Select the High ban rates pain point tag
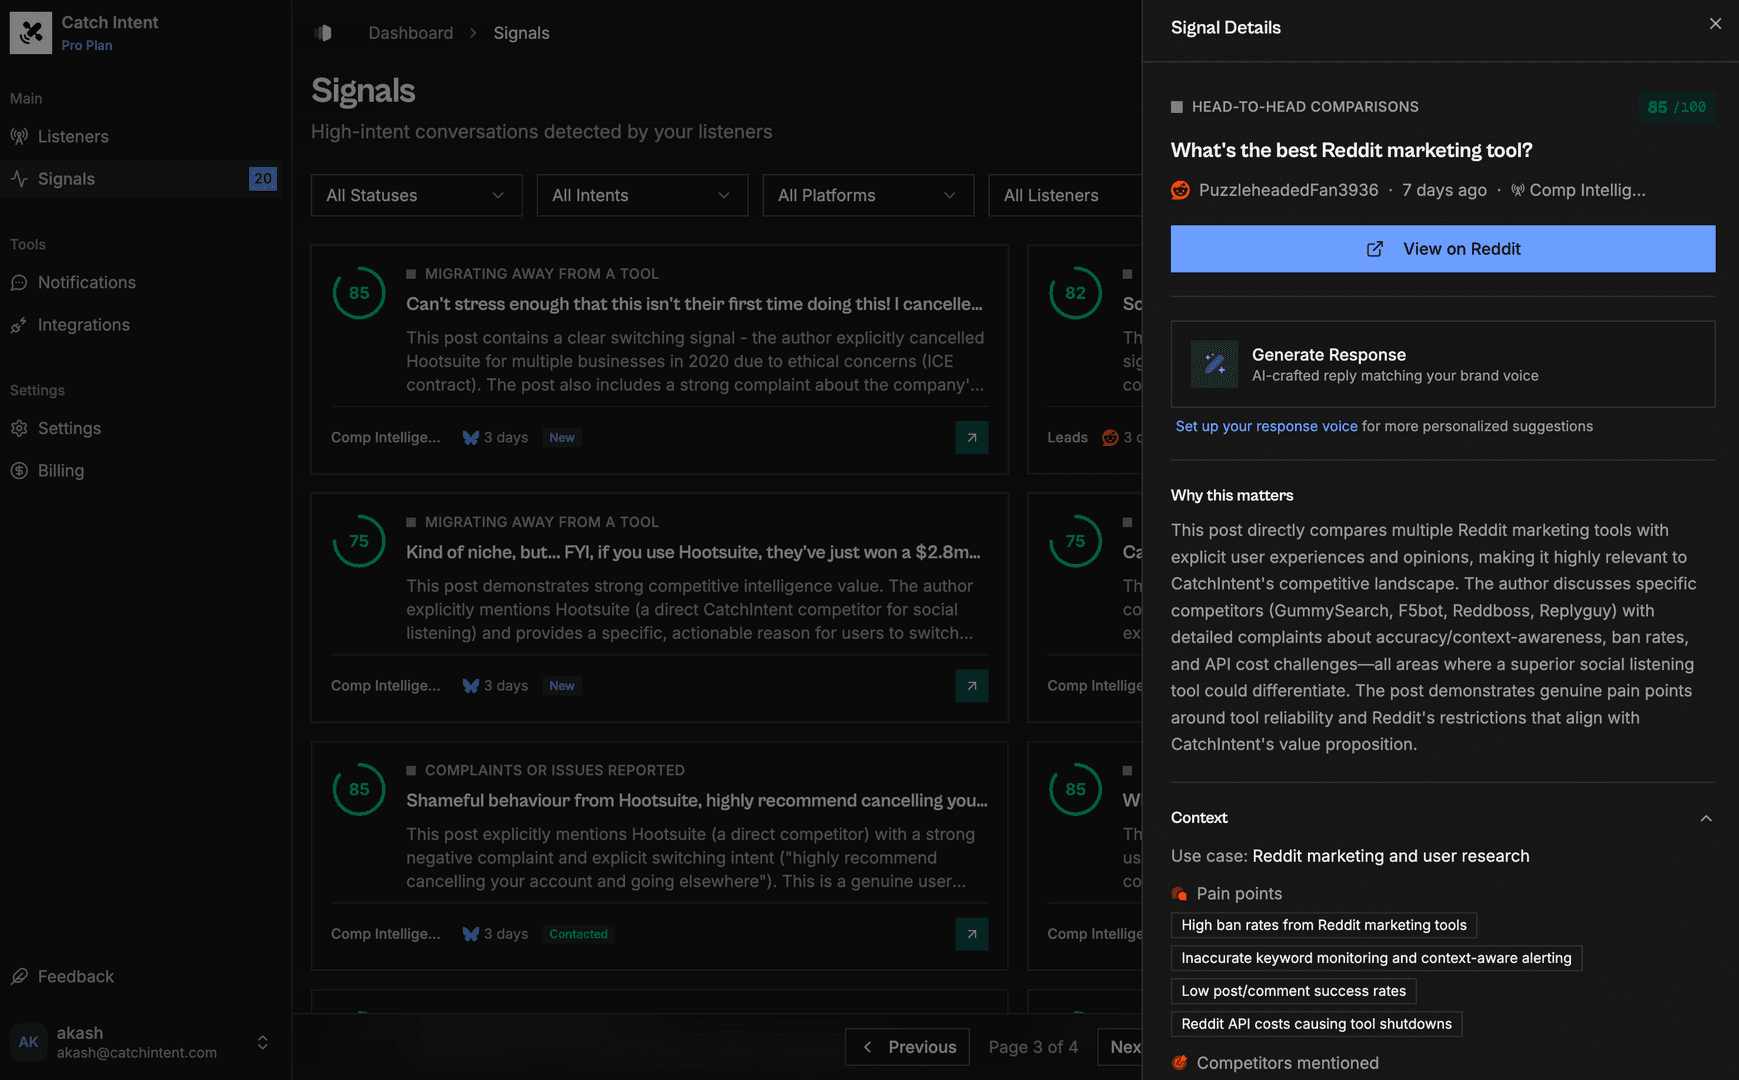1739x1080 pixels. [1323, 926]
